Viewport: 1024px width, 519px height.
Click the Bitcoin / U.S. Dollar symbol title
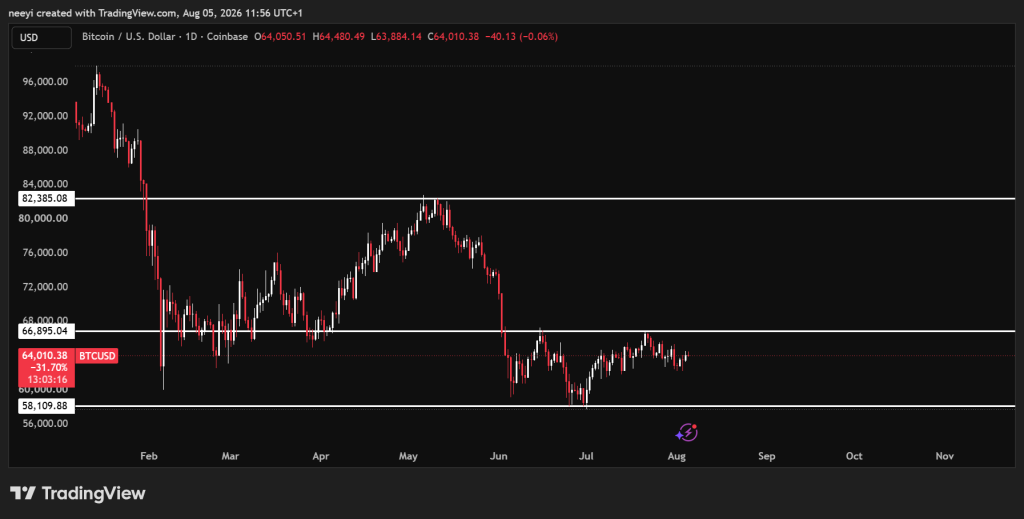click(129, 37)
